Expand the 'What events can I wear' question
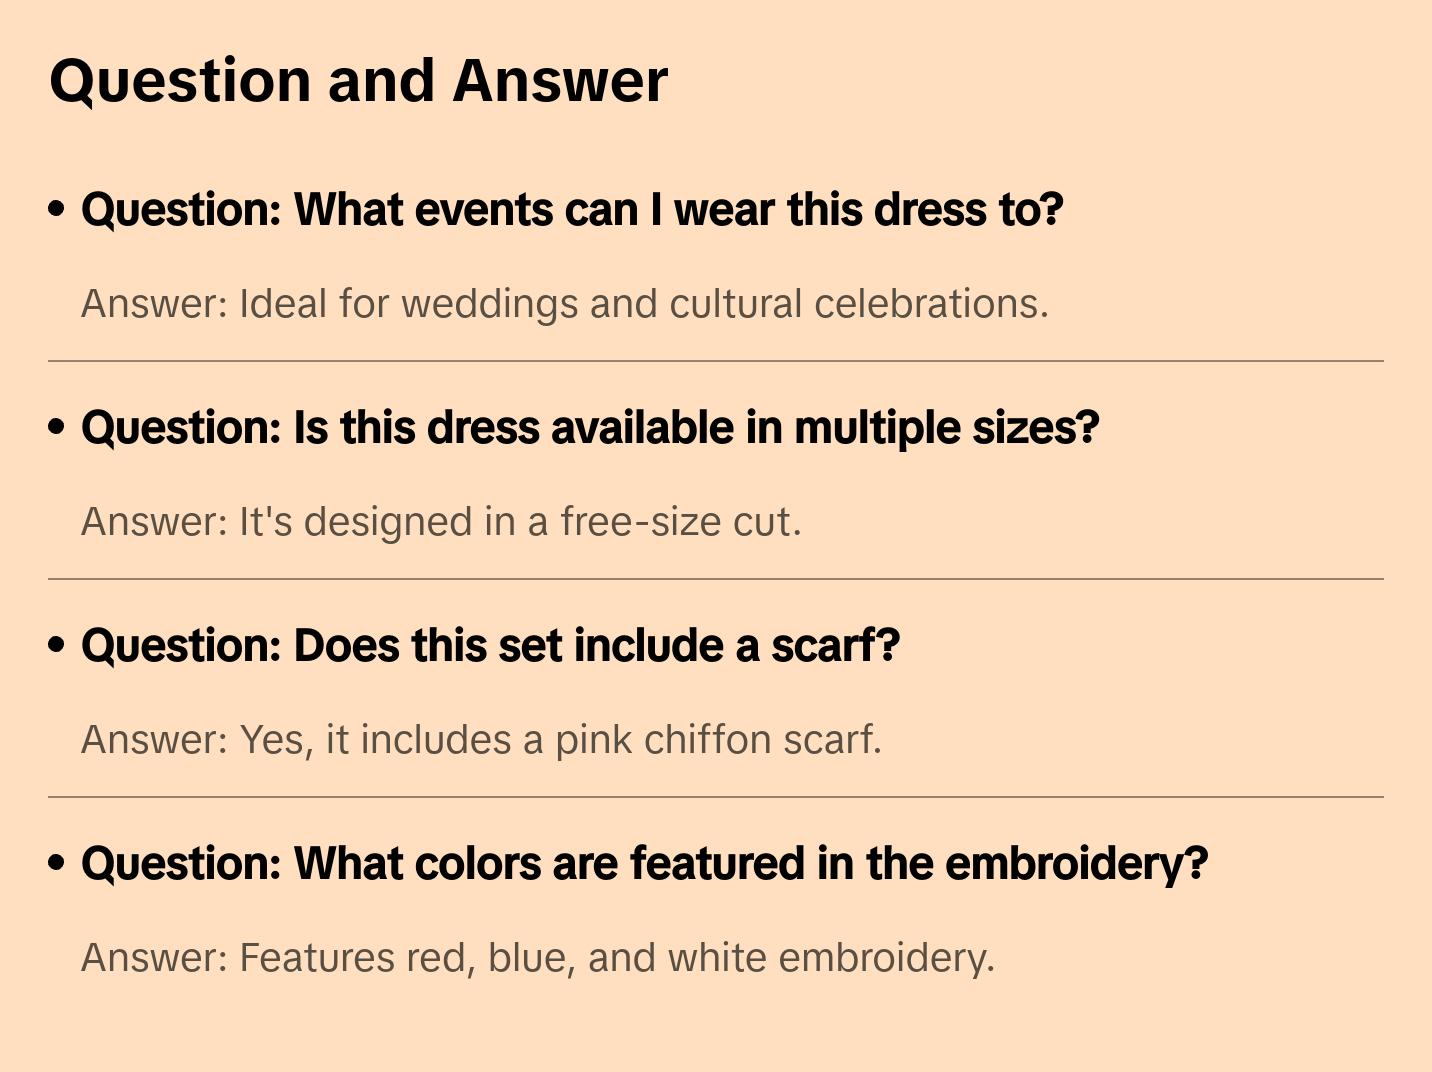This screenshot has height=1072, width=1432. click(572, 210)
